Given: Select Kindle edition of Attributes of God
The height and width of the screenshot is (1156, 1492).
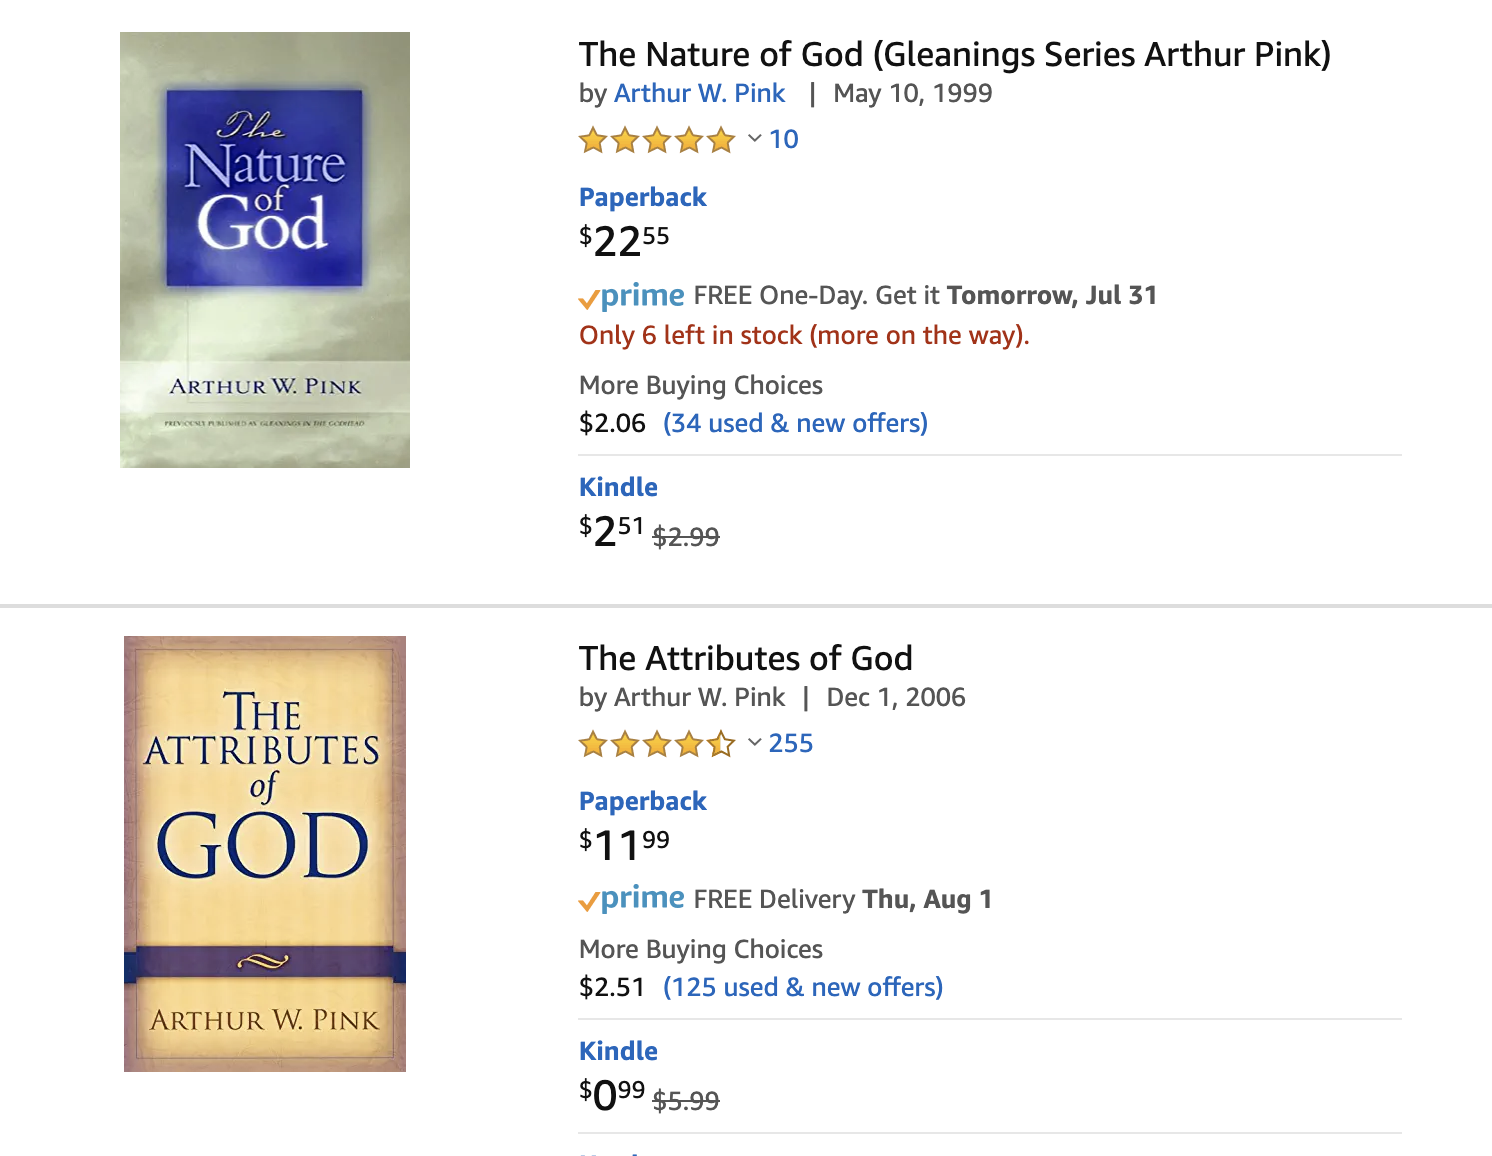Looking at the screenshot, I should (x=618, y=1051).
